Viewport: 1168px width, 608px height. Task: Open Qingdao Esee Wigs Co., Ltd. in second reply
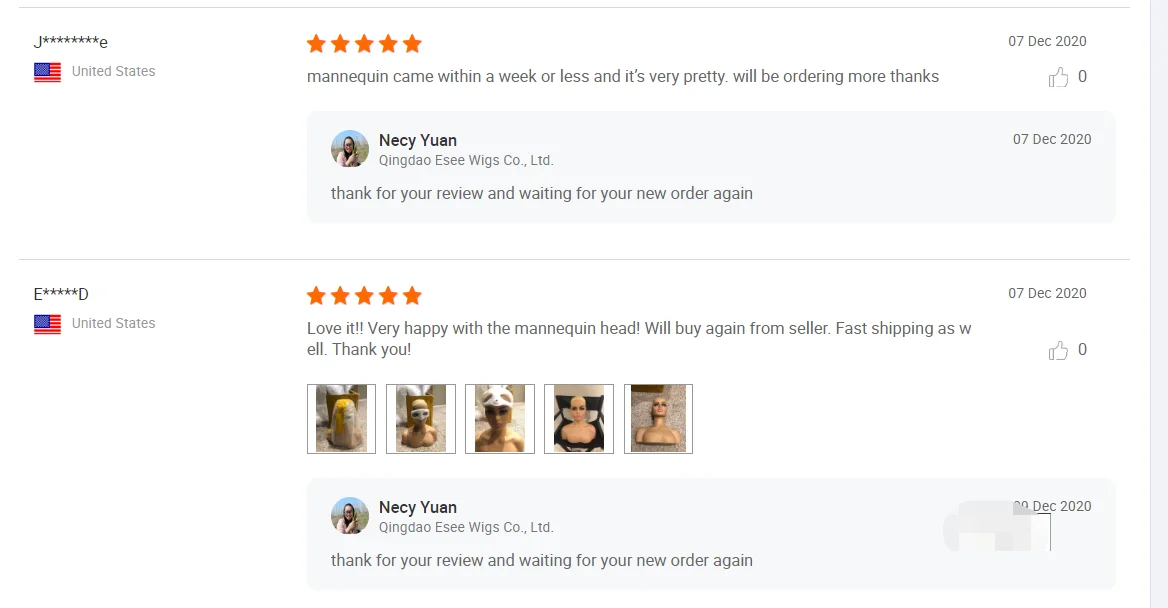pos(466,527)
